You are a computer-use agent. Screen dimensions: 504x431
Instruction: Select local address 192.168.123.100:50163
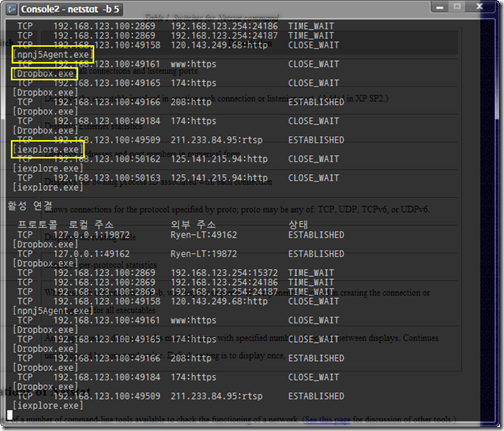pyautogui.click(x=107, y=178)
